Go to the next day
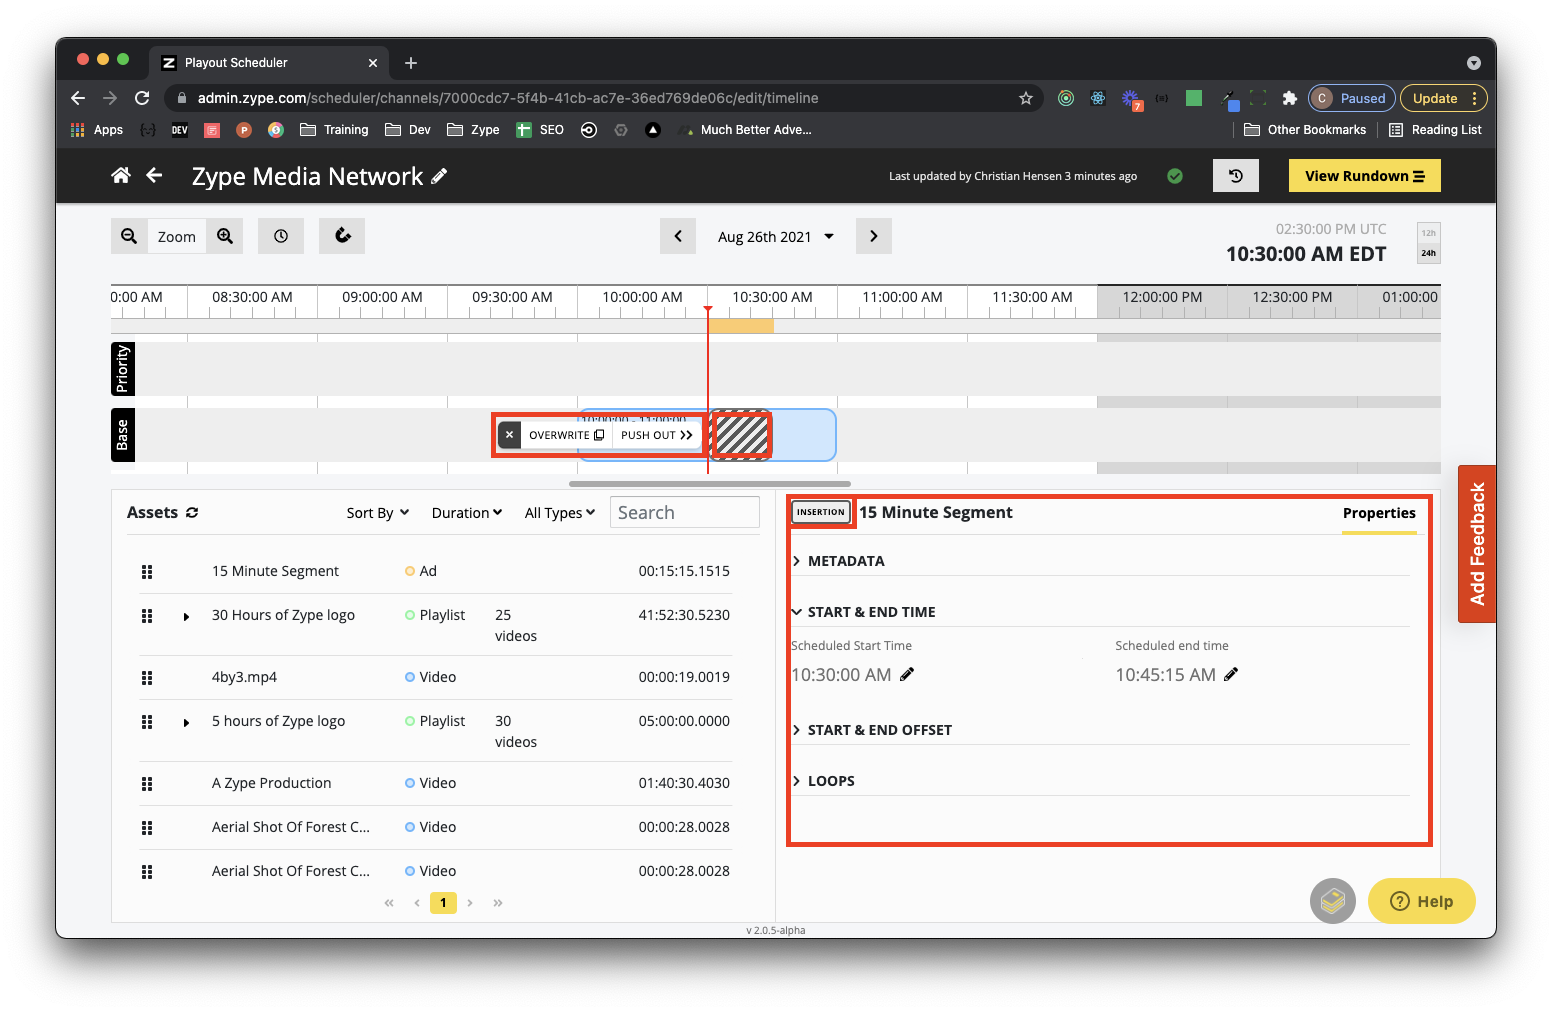The height and width of the screenshot is (1012, 1552). click(x=873, y=236)
